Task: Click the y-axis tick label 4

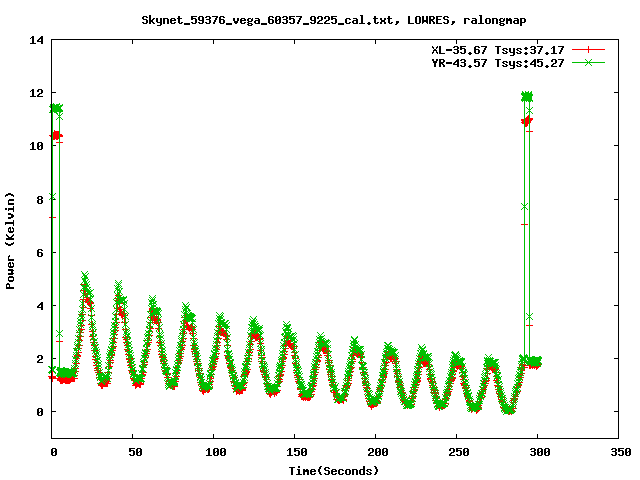Action: pos(40,306)
